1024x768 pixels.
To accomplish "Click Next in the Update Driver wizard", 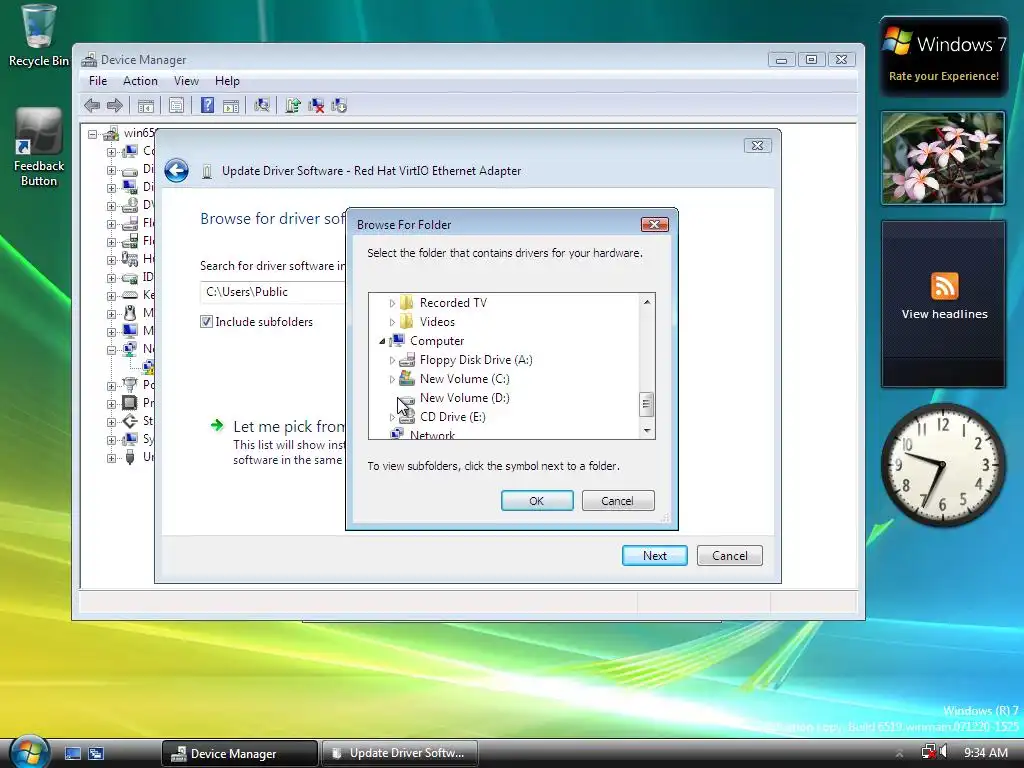I will 654,556.
